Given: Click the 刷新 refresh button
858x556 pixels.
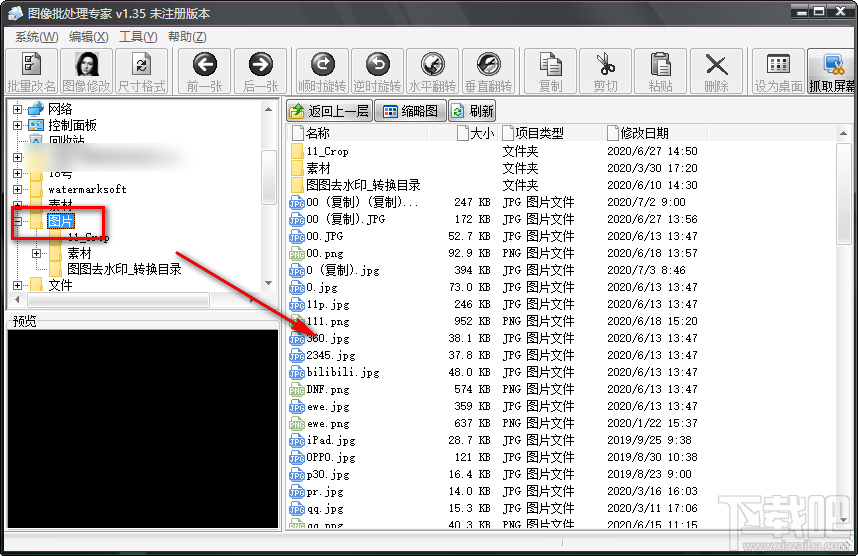Looking at the screenshot, I should click(x=472, y=111).
